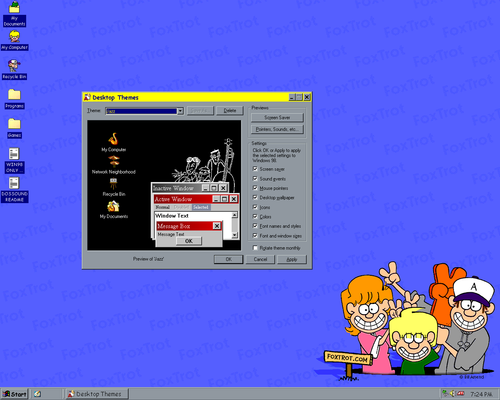Click the leftmost system tray icon
The width and height of the screenshot is (500, 400).
445,394
